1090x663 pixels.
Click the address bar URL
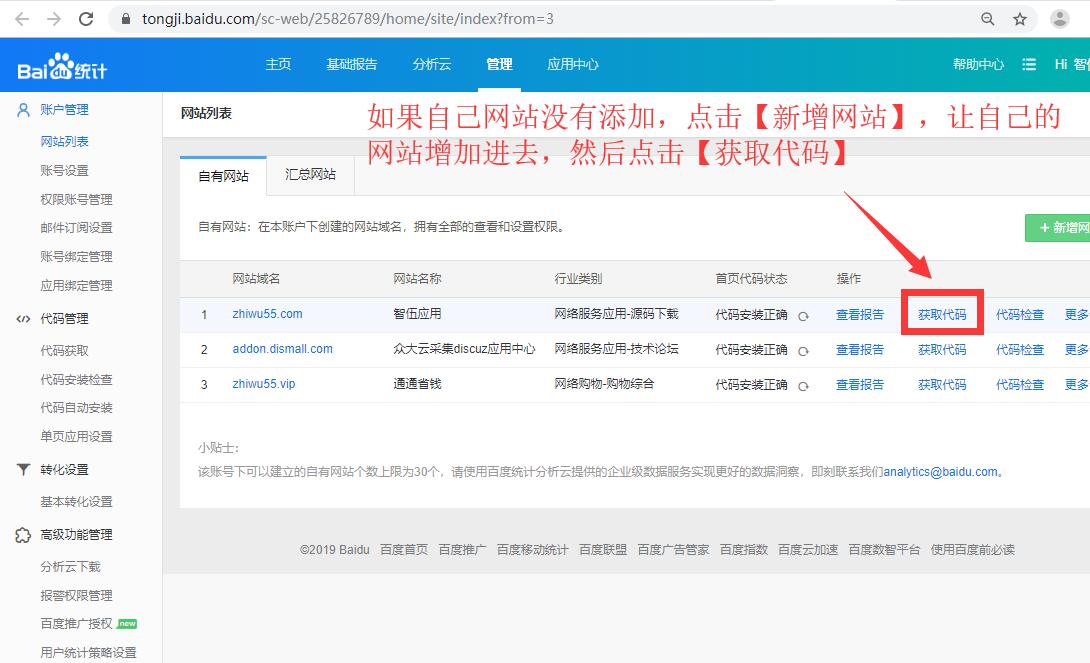[x=348, y=19]
